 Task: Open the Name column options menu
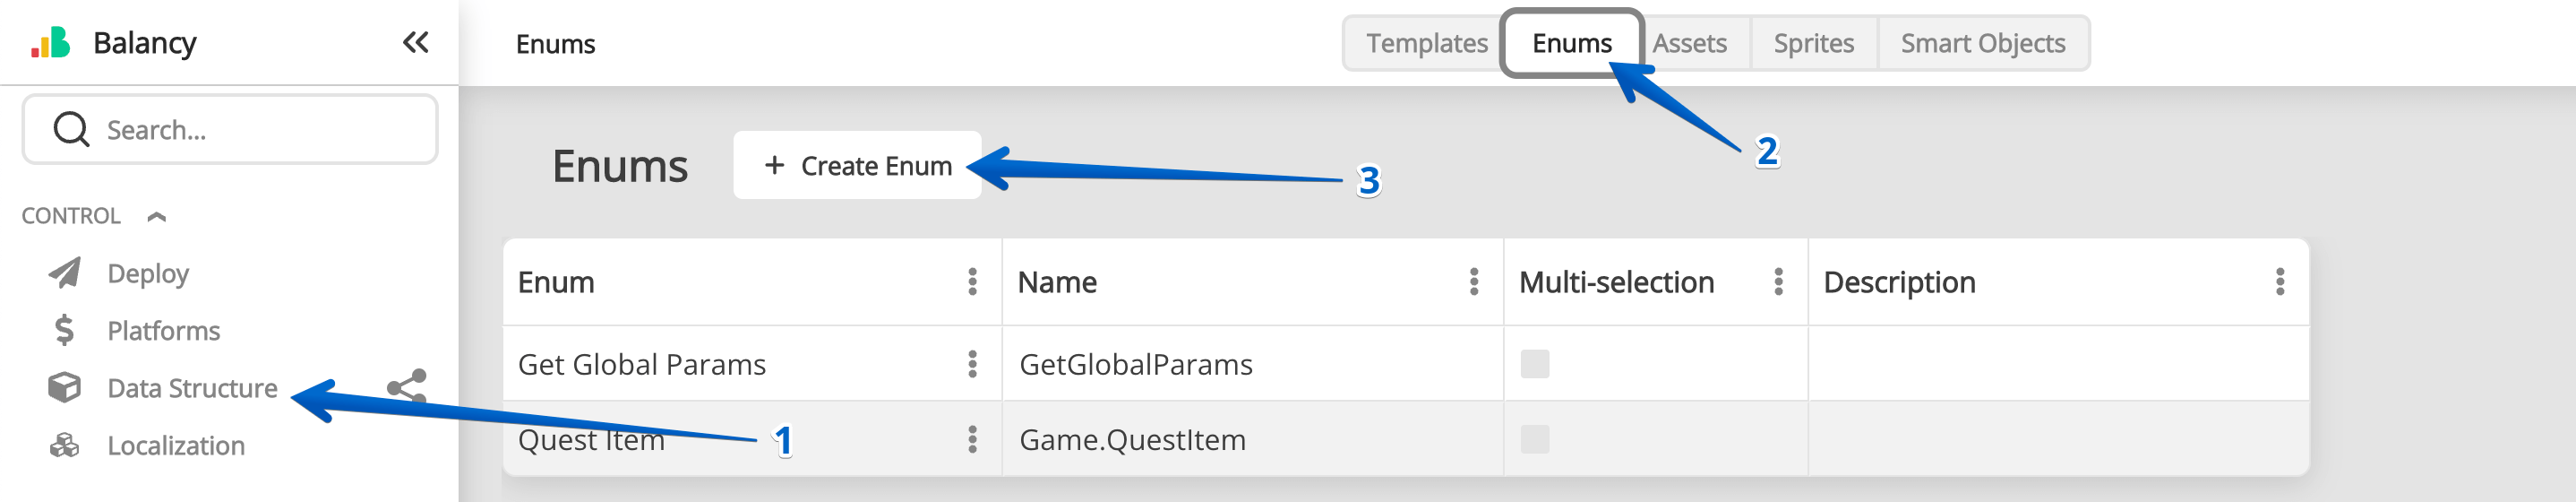click(x=1473, y=282)
